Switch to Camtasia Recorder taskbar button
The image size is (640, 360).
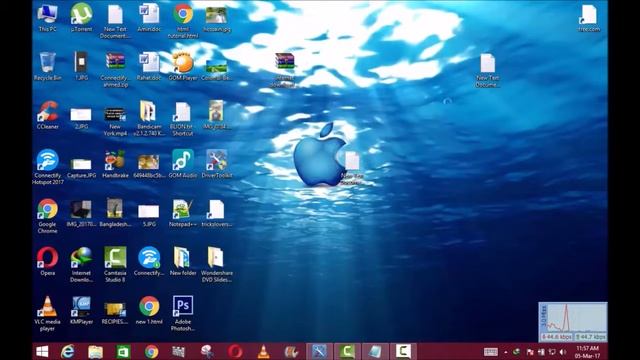pos(403,351)
